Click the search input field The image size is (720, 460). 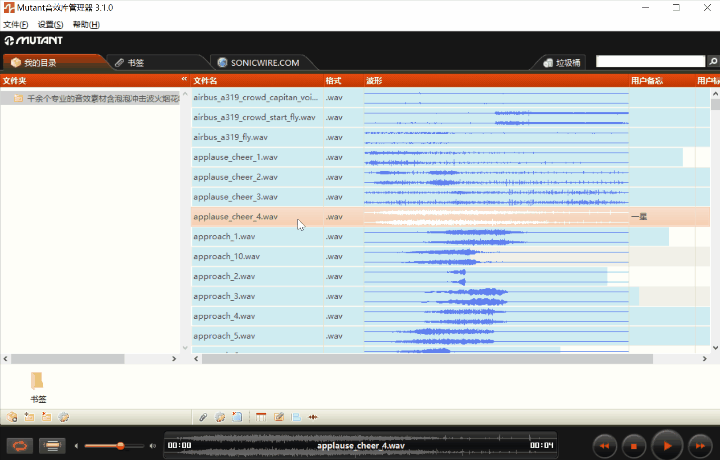click(x=650, y=62)
